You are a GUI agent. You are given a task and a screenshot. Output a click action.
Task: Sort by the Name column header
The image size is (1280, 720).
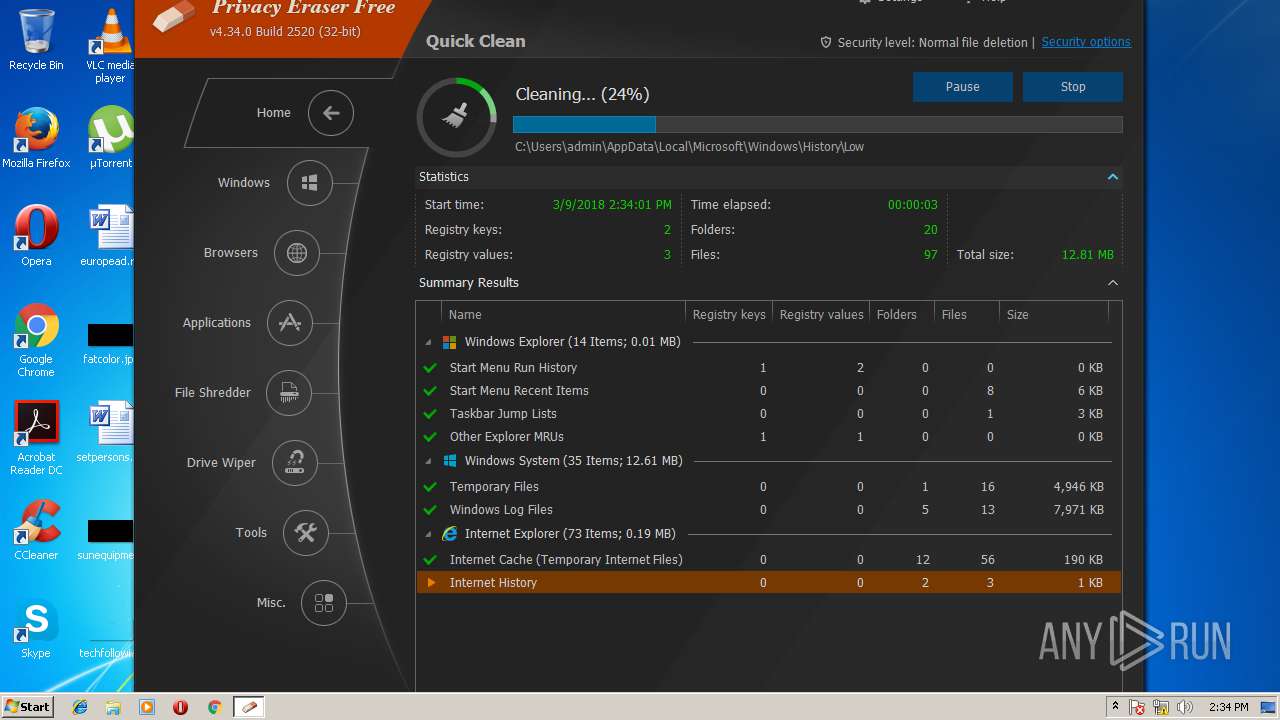pos(563,314)
